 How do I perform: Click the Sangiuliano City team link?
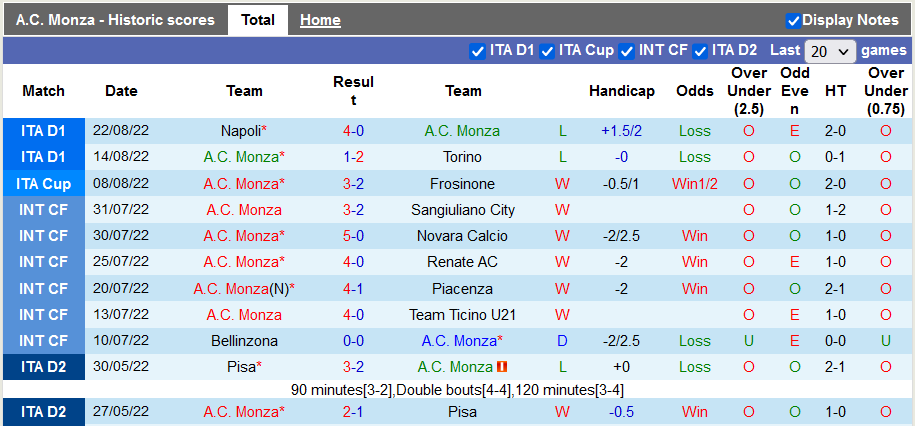[463, 210]
